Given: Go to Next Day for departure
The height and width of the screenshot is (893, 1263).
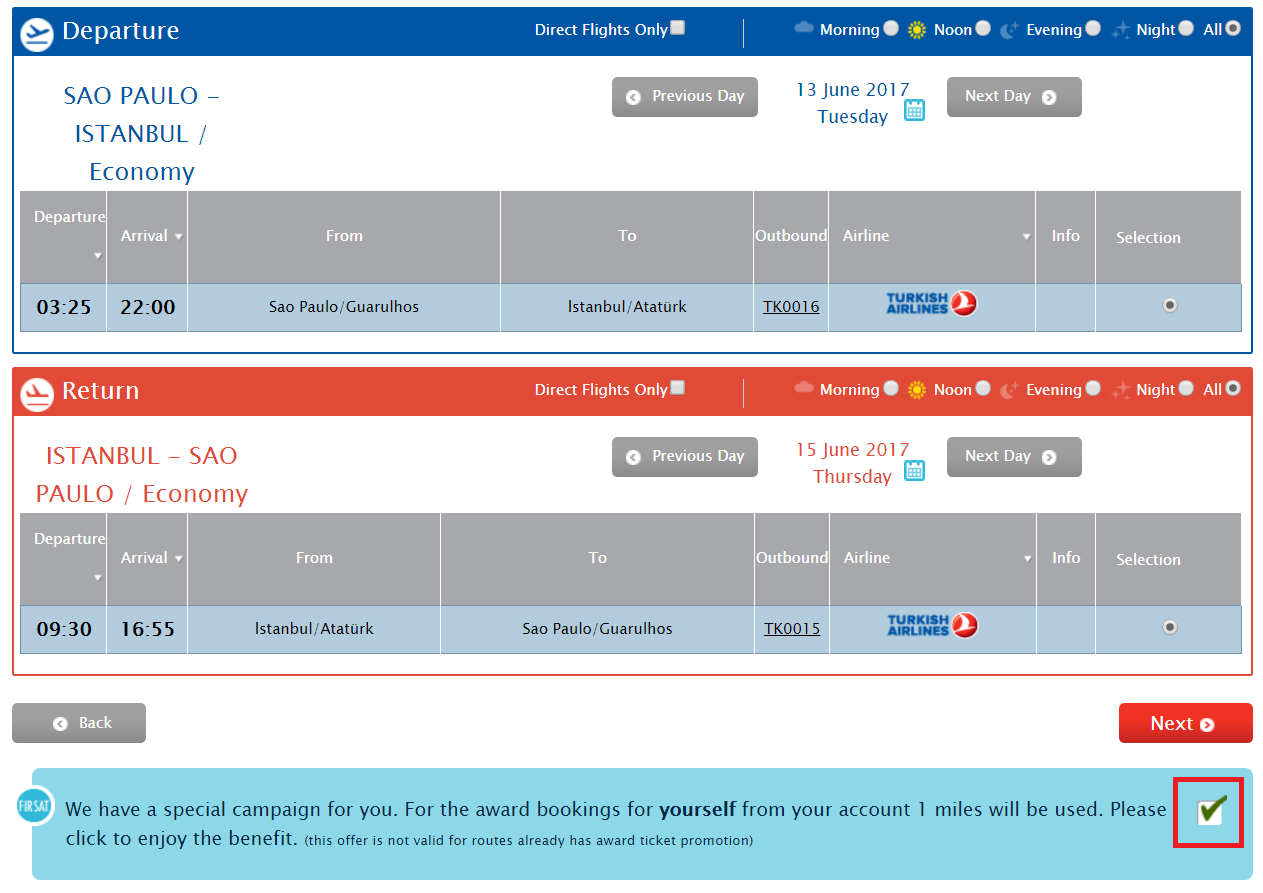Looking at the screenshot, I should point(1014,97).
